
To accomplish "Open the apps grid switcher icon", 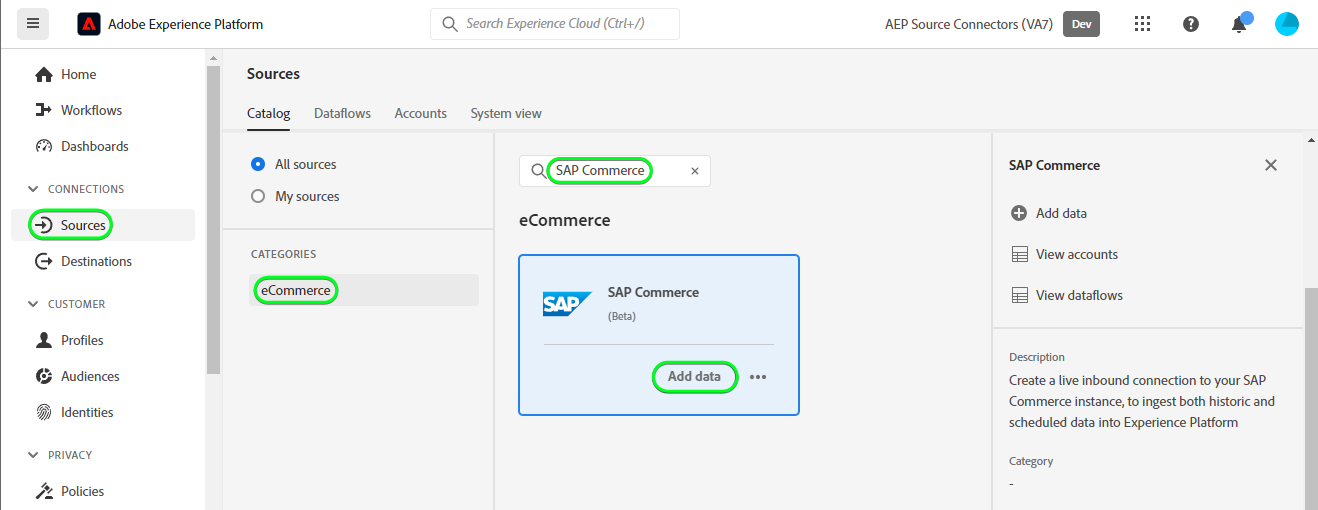I will [x=1142, y=24].
